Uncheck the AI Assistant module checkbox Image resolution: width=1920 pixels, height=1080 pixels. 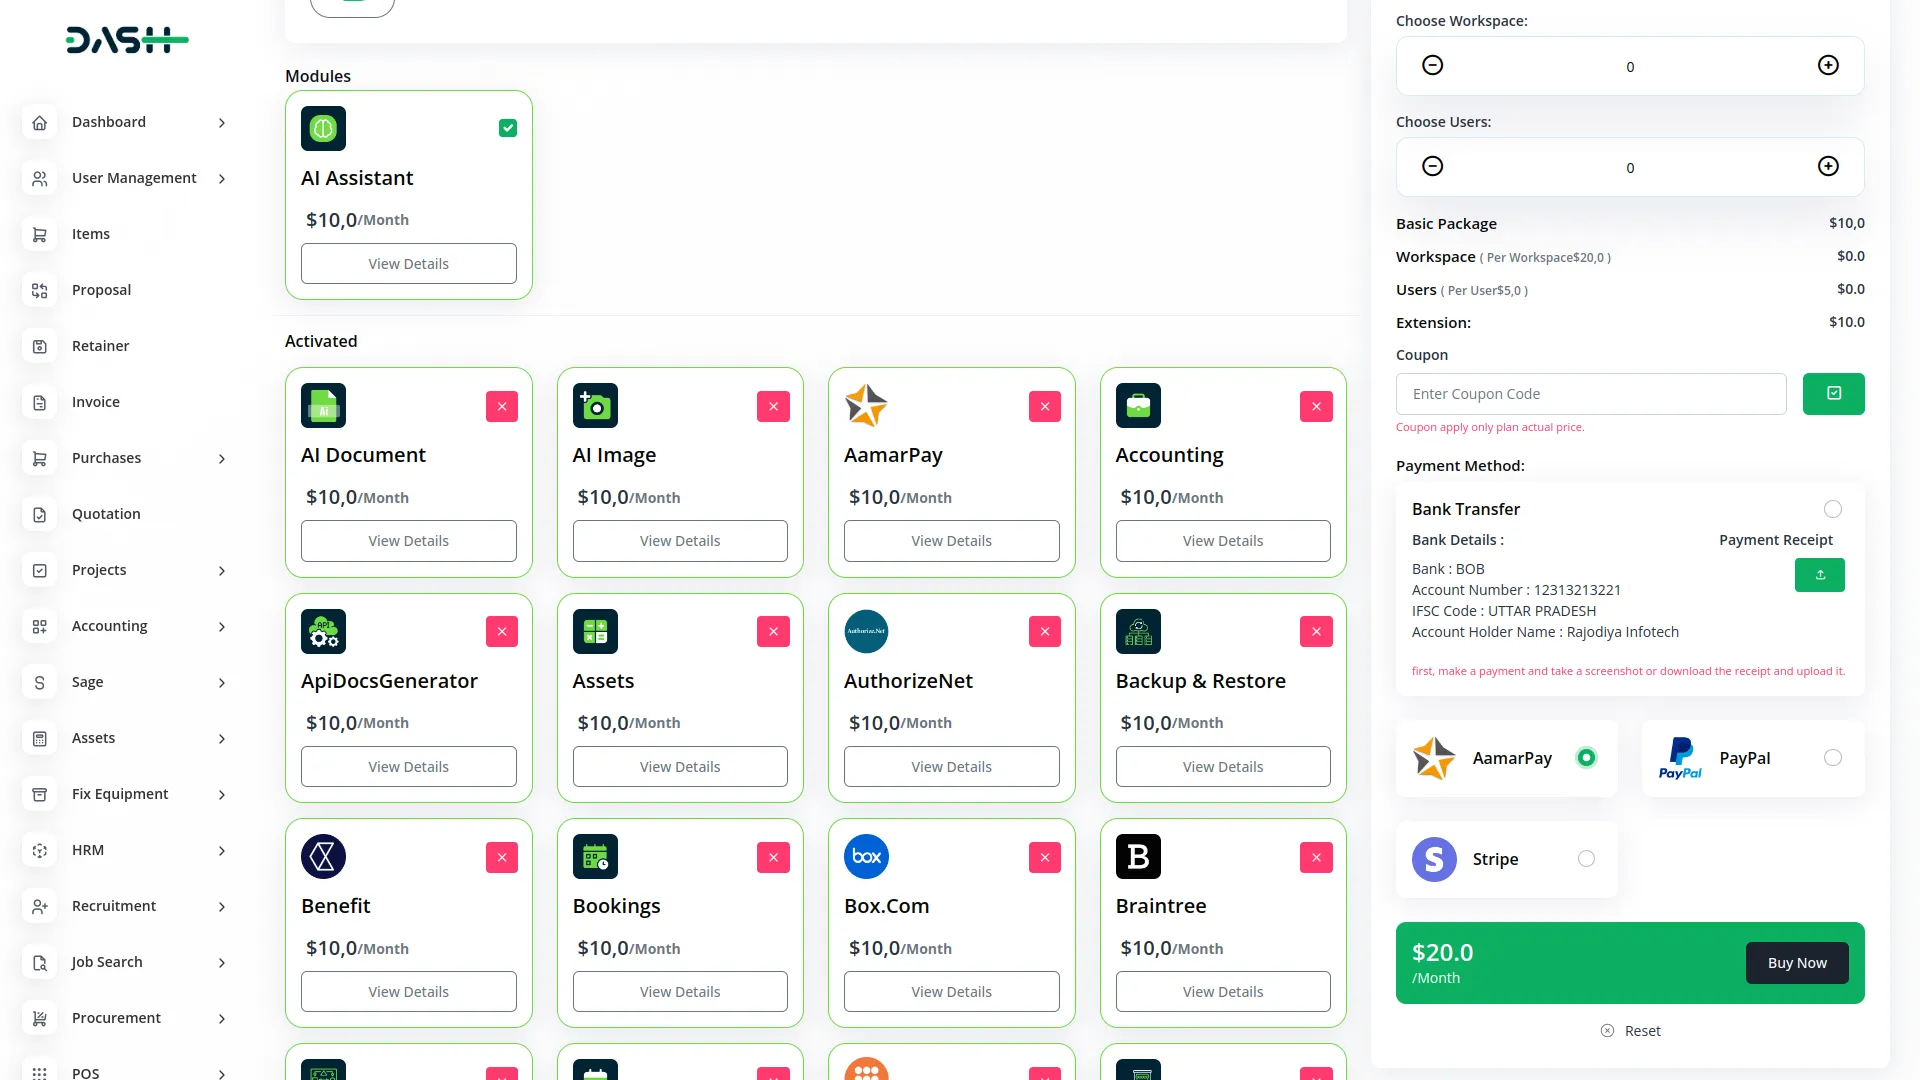(x=508, y=128)
